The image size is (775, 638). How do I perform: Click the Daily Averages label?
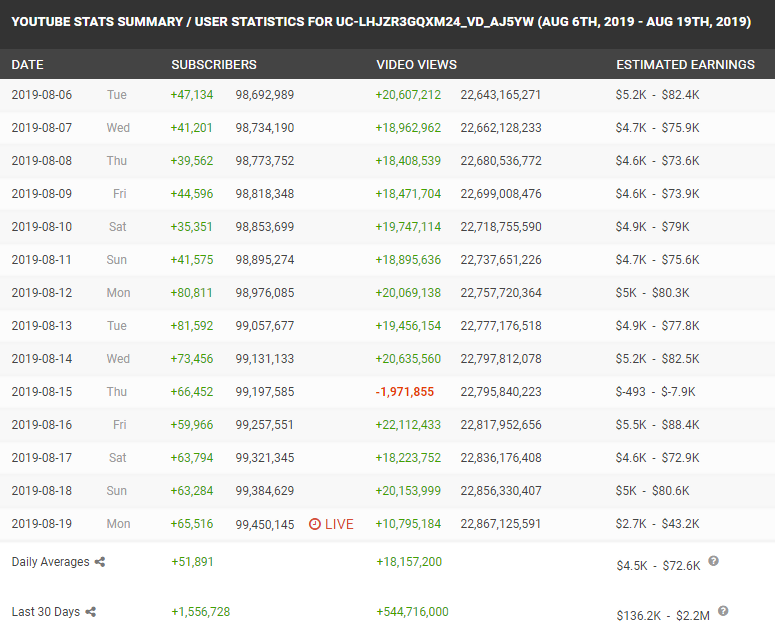(x=50, y=562)
